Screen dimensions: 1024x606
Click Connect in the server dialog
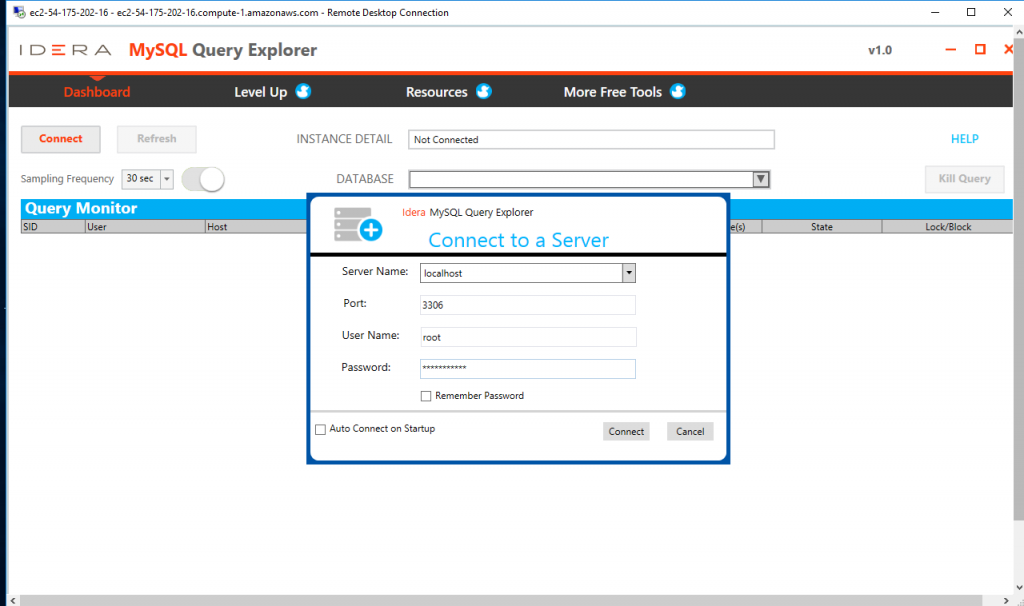coord(626,431)
